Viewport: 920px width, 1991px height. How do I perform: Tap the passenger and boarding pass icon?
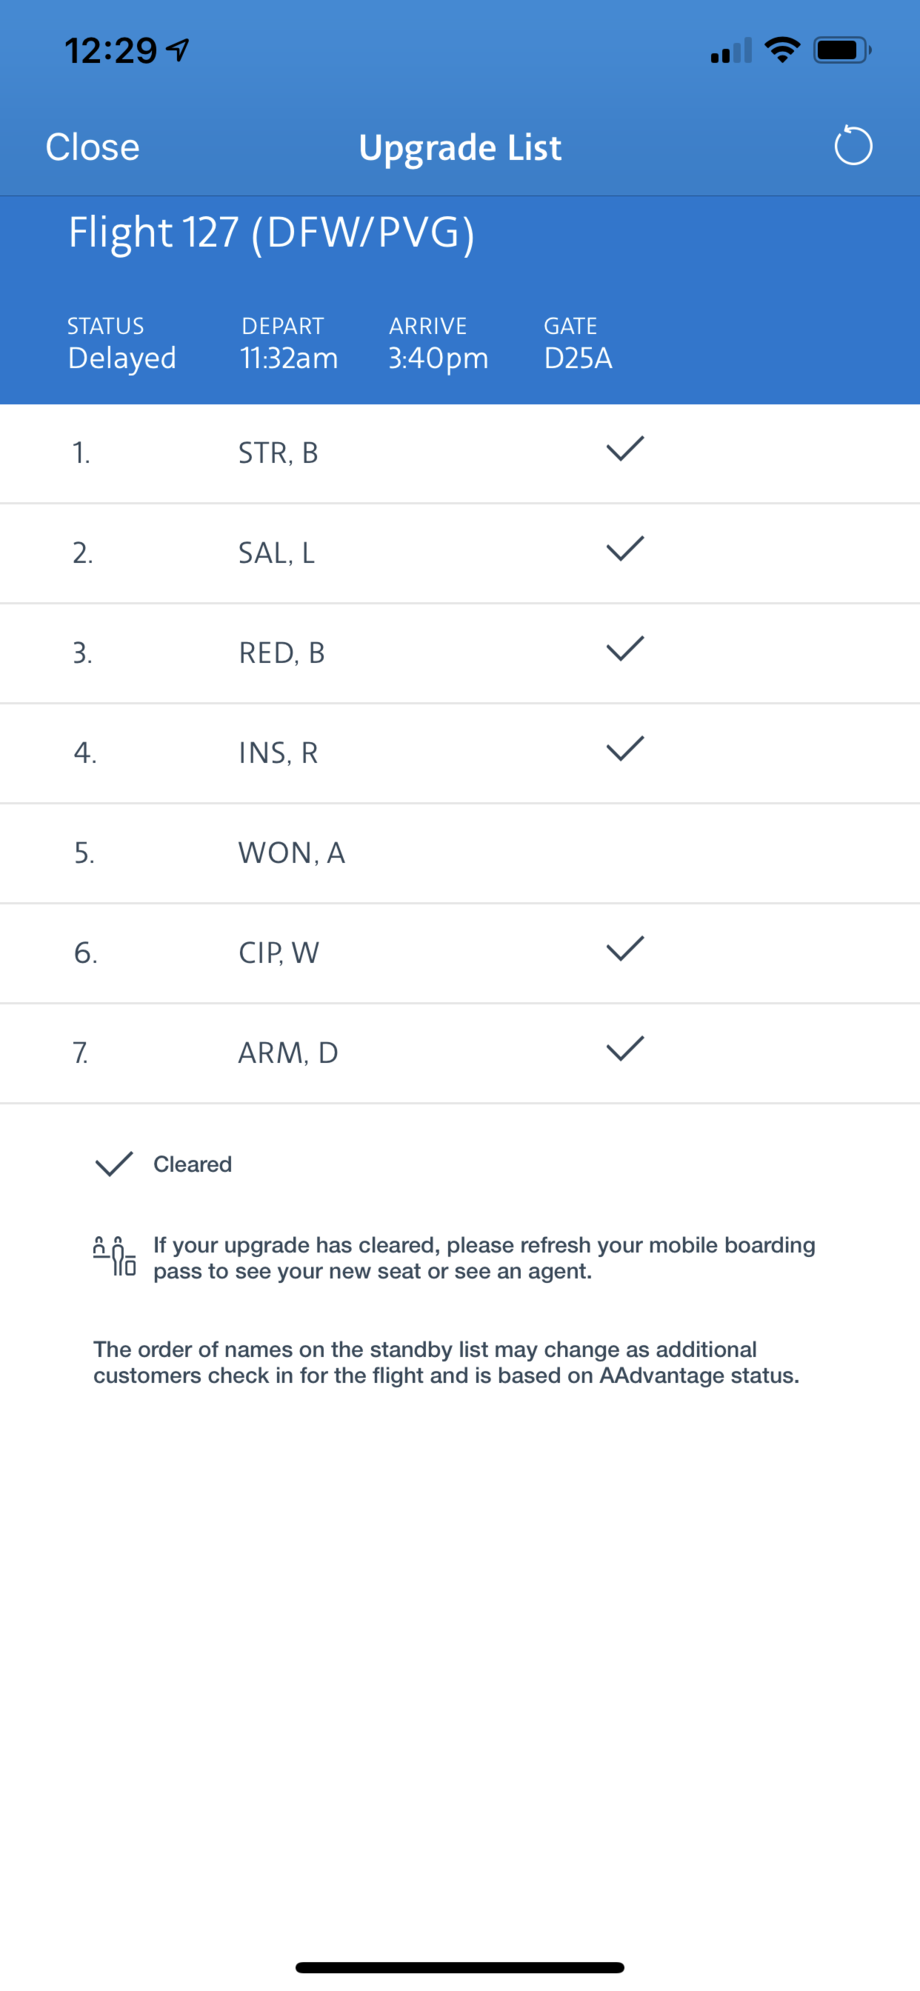[x=114, y=1256]
